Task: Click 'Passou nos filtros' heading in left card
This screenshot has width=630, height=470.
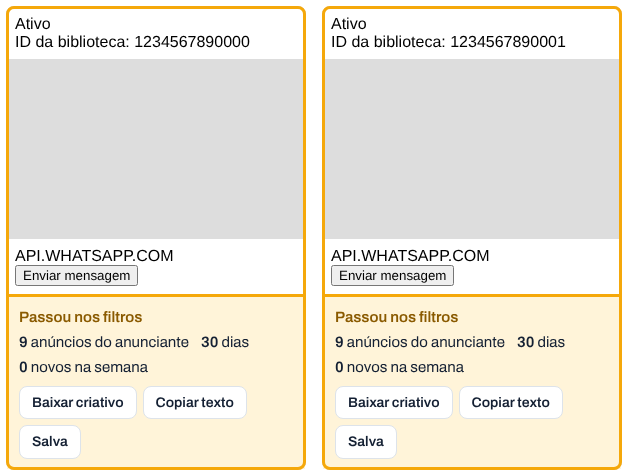Action: tap(81, 317)
